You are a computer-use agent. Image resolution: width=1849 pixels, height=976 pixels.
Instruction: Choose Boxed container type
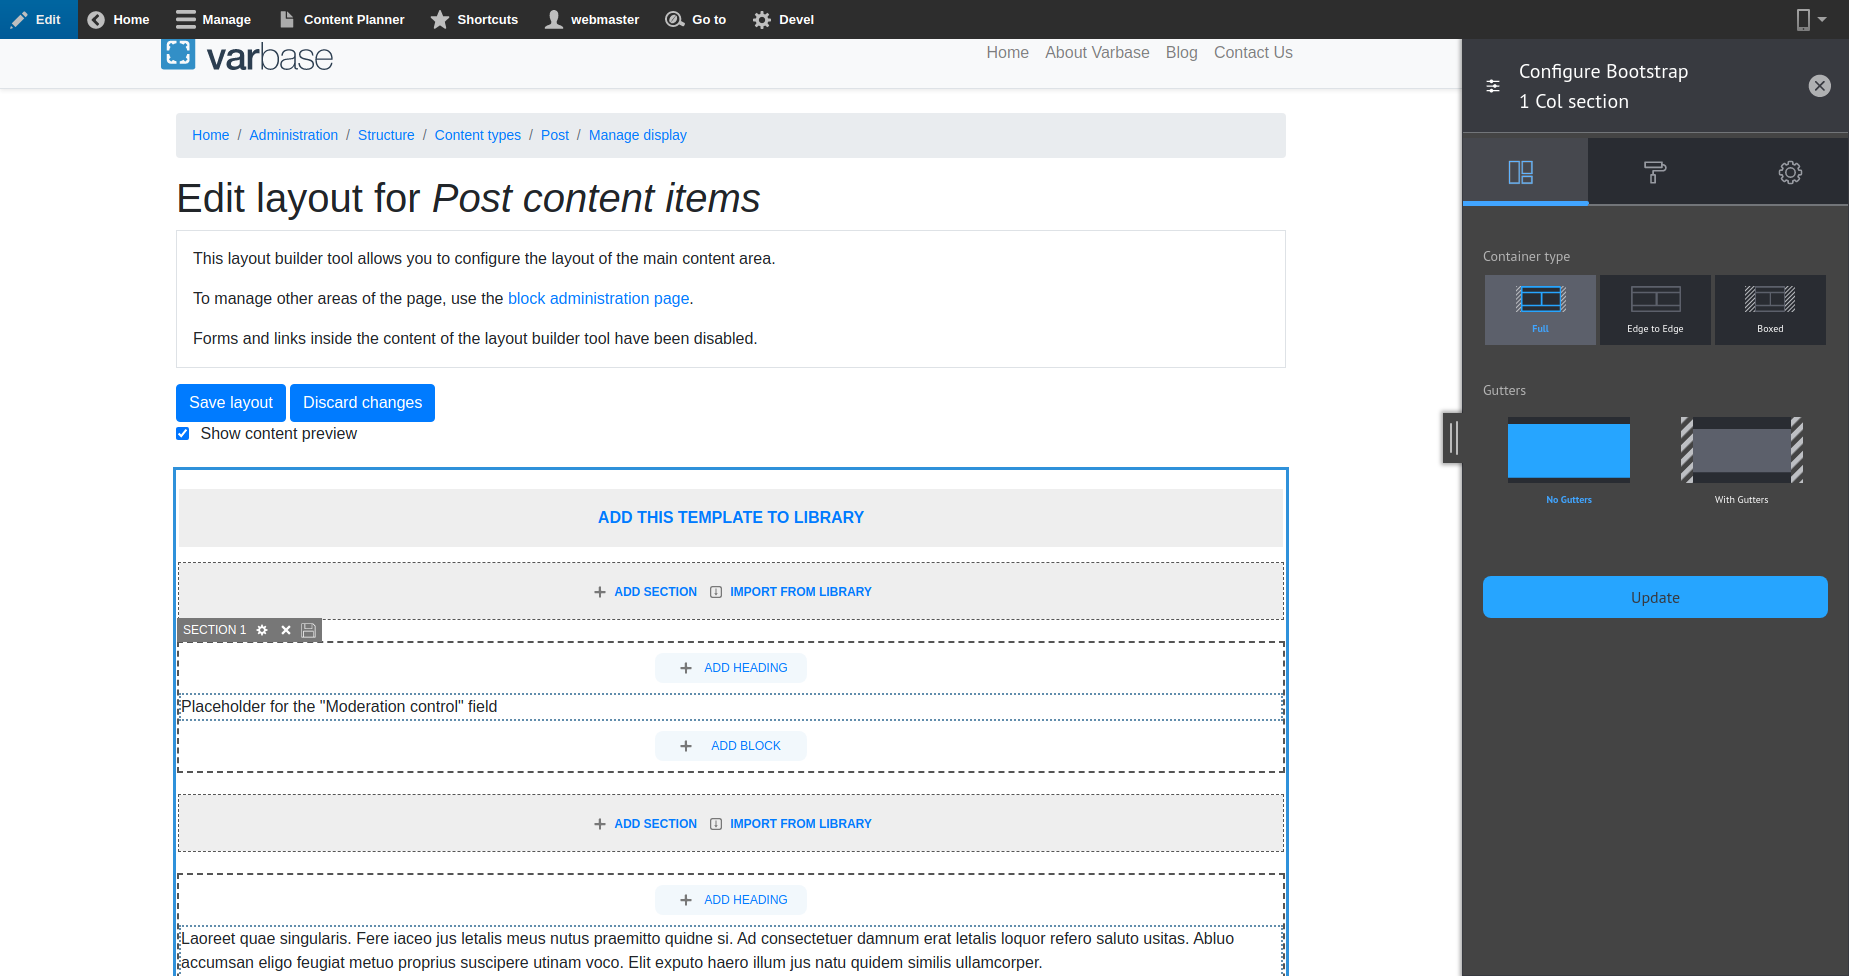[1770, 310]
